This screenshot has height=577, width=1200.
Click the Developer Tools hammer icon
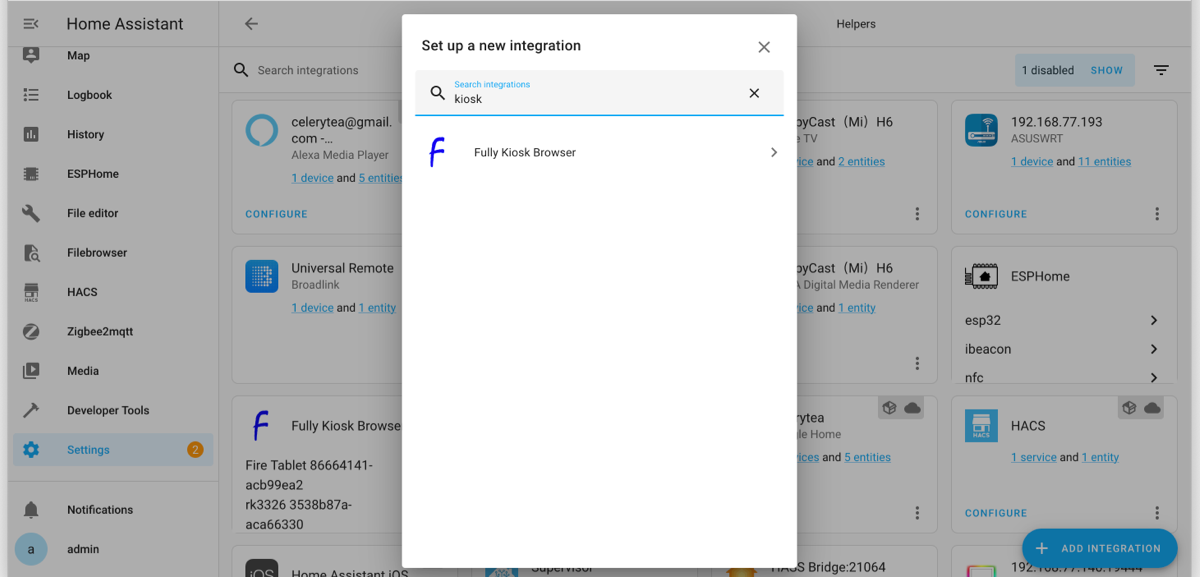pyautogui.click(x=31, y=410)
